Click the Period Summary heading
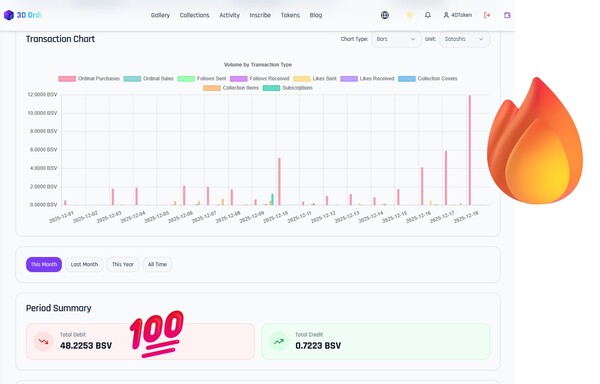This screenshot has width=600, height=384. coord(59,308)
